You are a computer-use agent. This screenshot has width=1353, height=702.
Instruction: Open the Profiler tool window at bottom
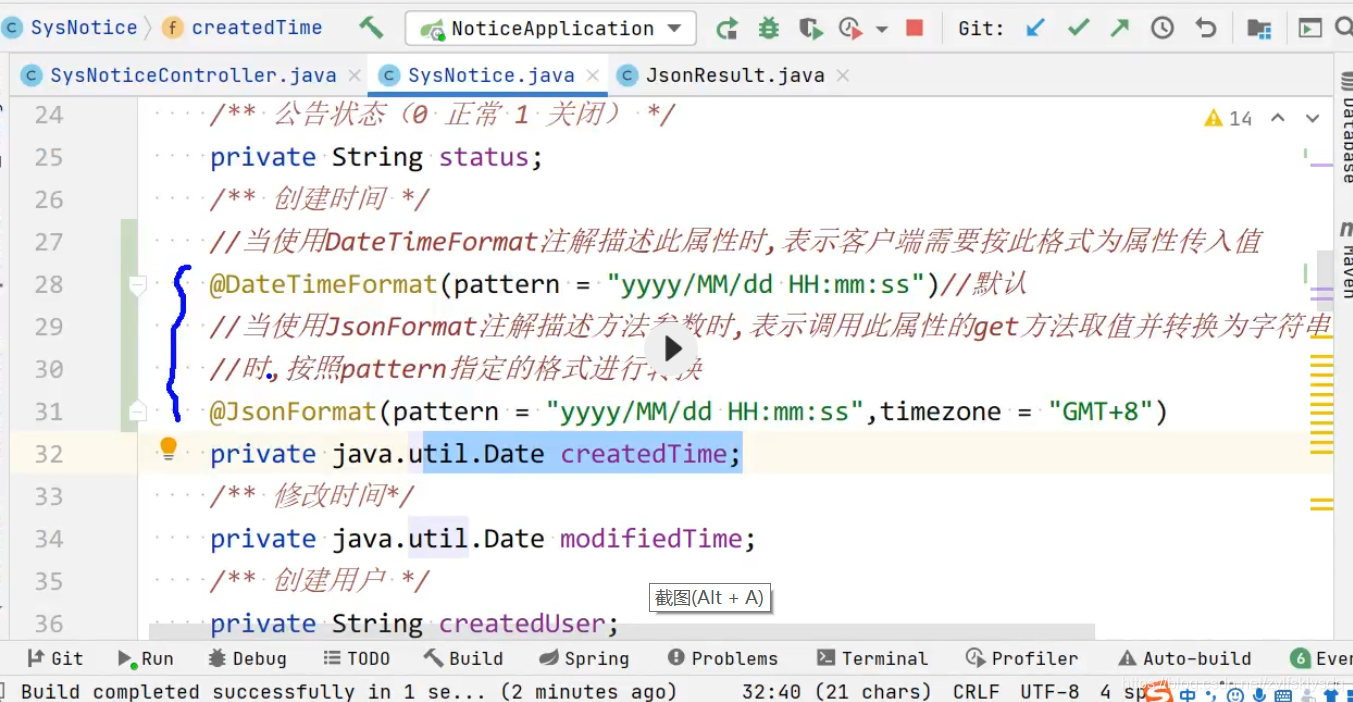(x=1022, y=658)
